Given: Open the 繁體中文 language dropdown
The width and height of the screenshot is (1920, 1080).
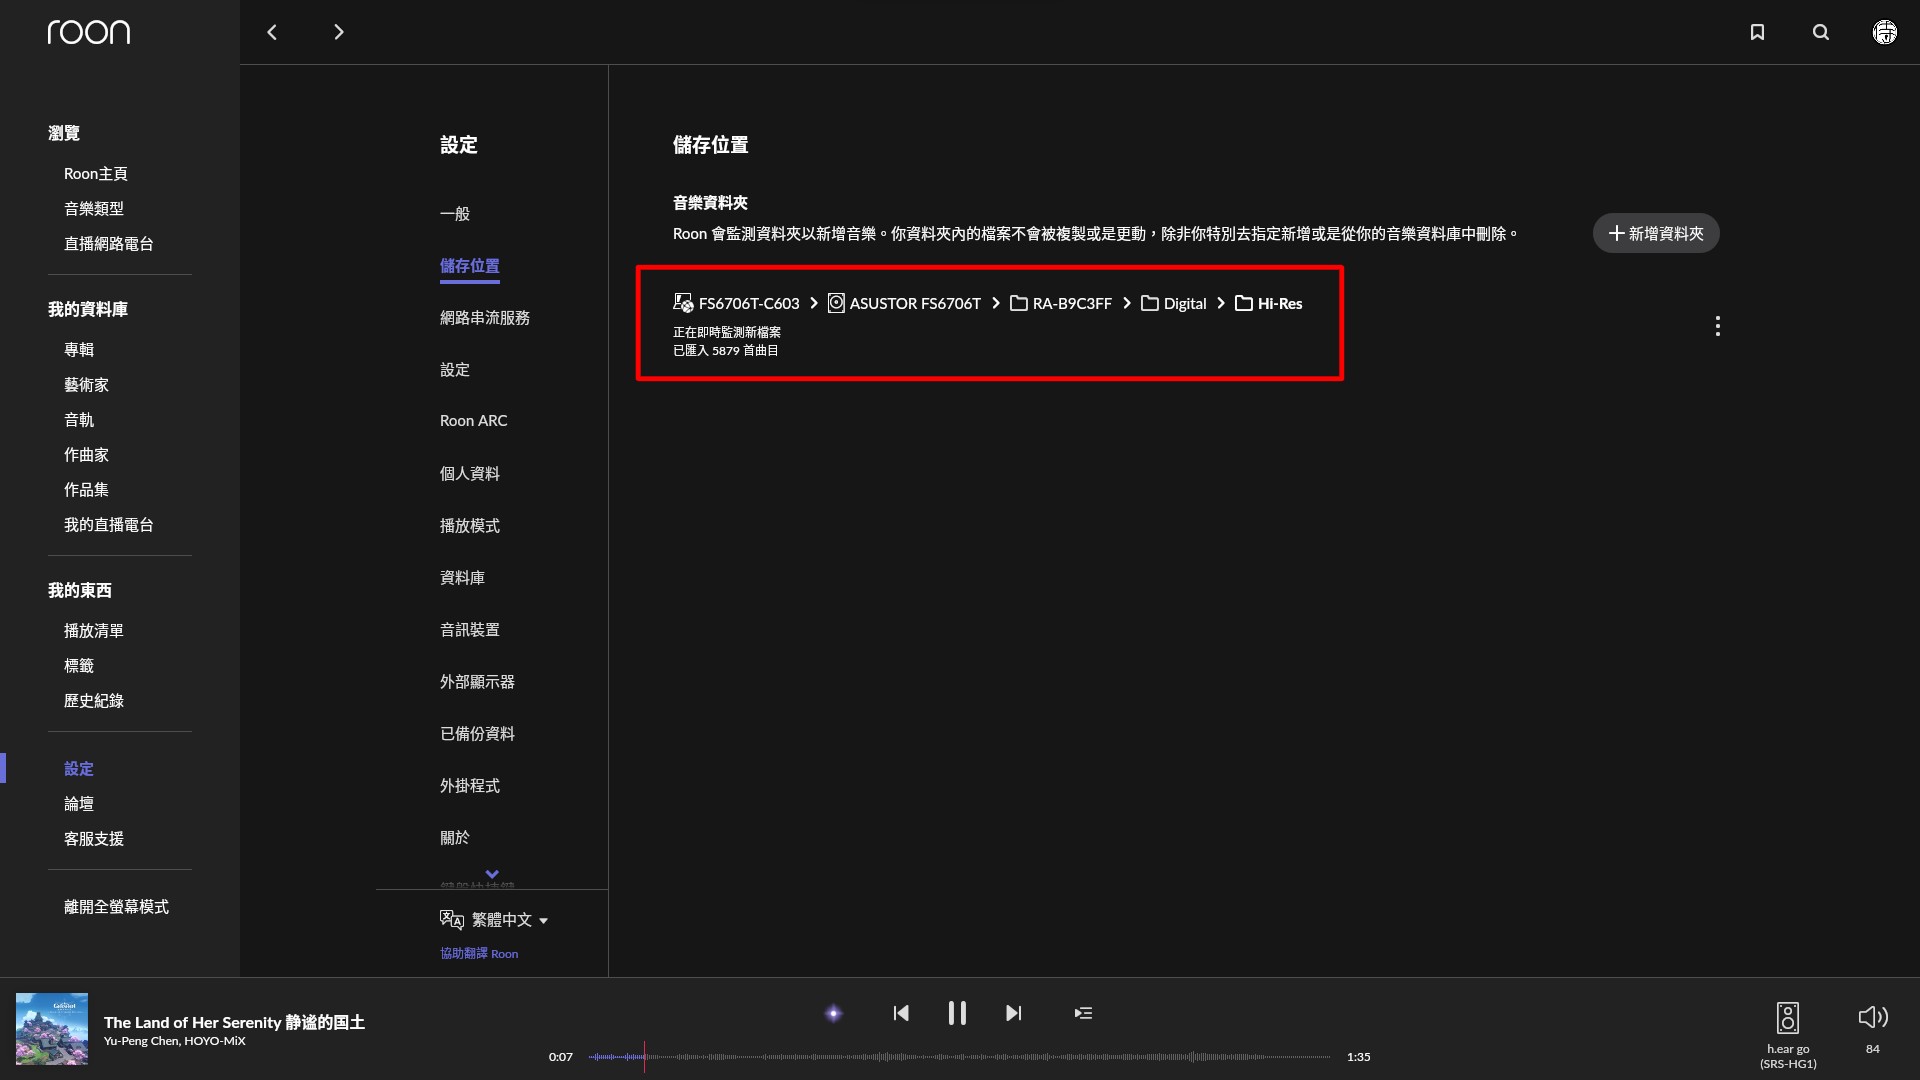Looking at the screenshot, I should click(510, 920).
